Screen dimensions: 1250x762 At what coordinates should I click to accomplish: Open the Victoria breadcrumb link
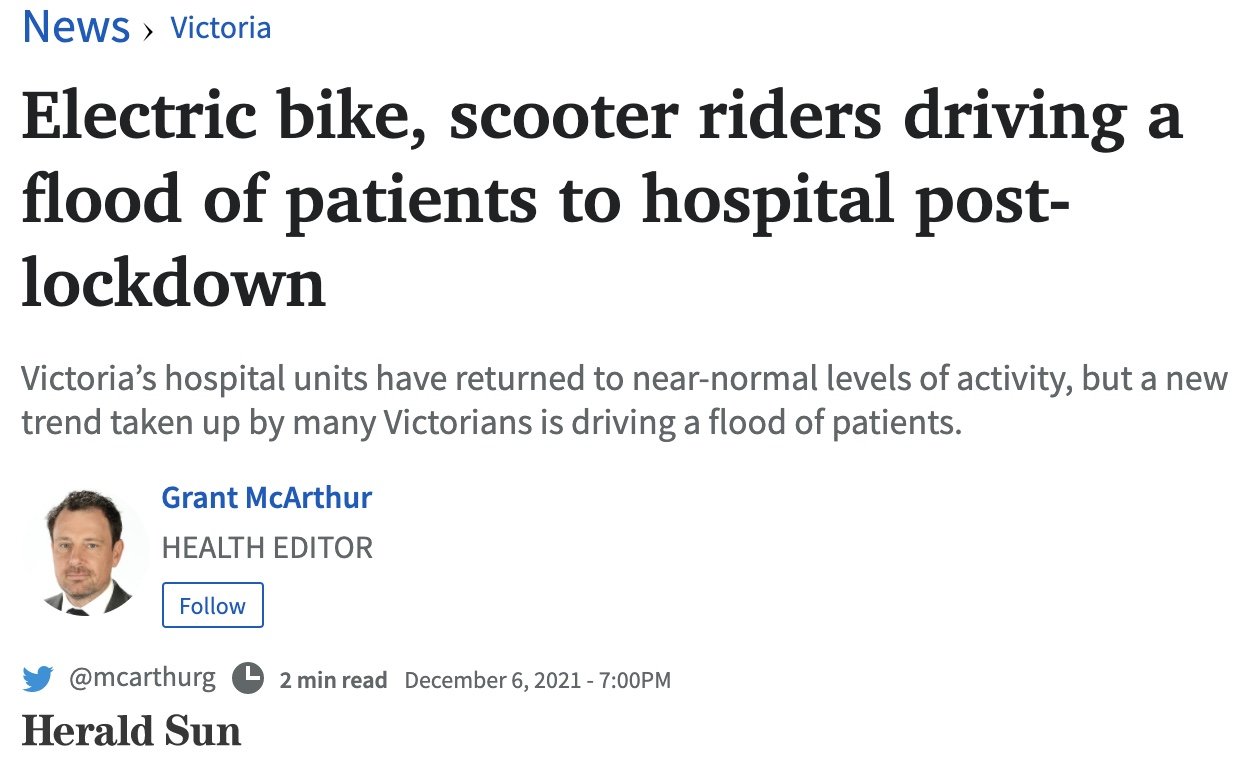coord(221,28)
